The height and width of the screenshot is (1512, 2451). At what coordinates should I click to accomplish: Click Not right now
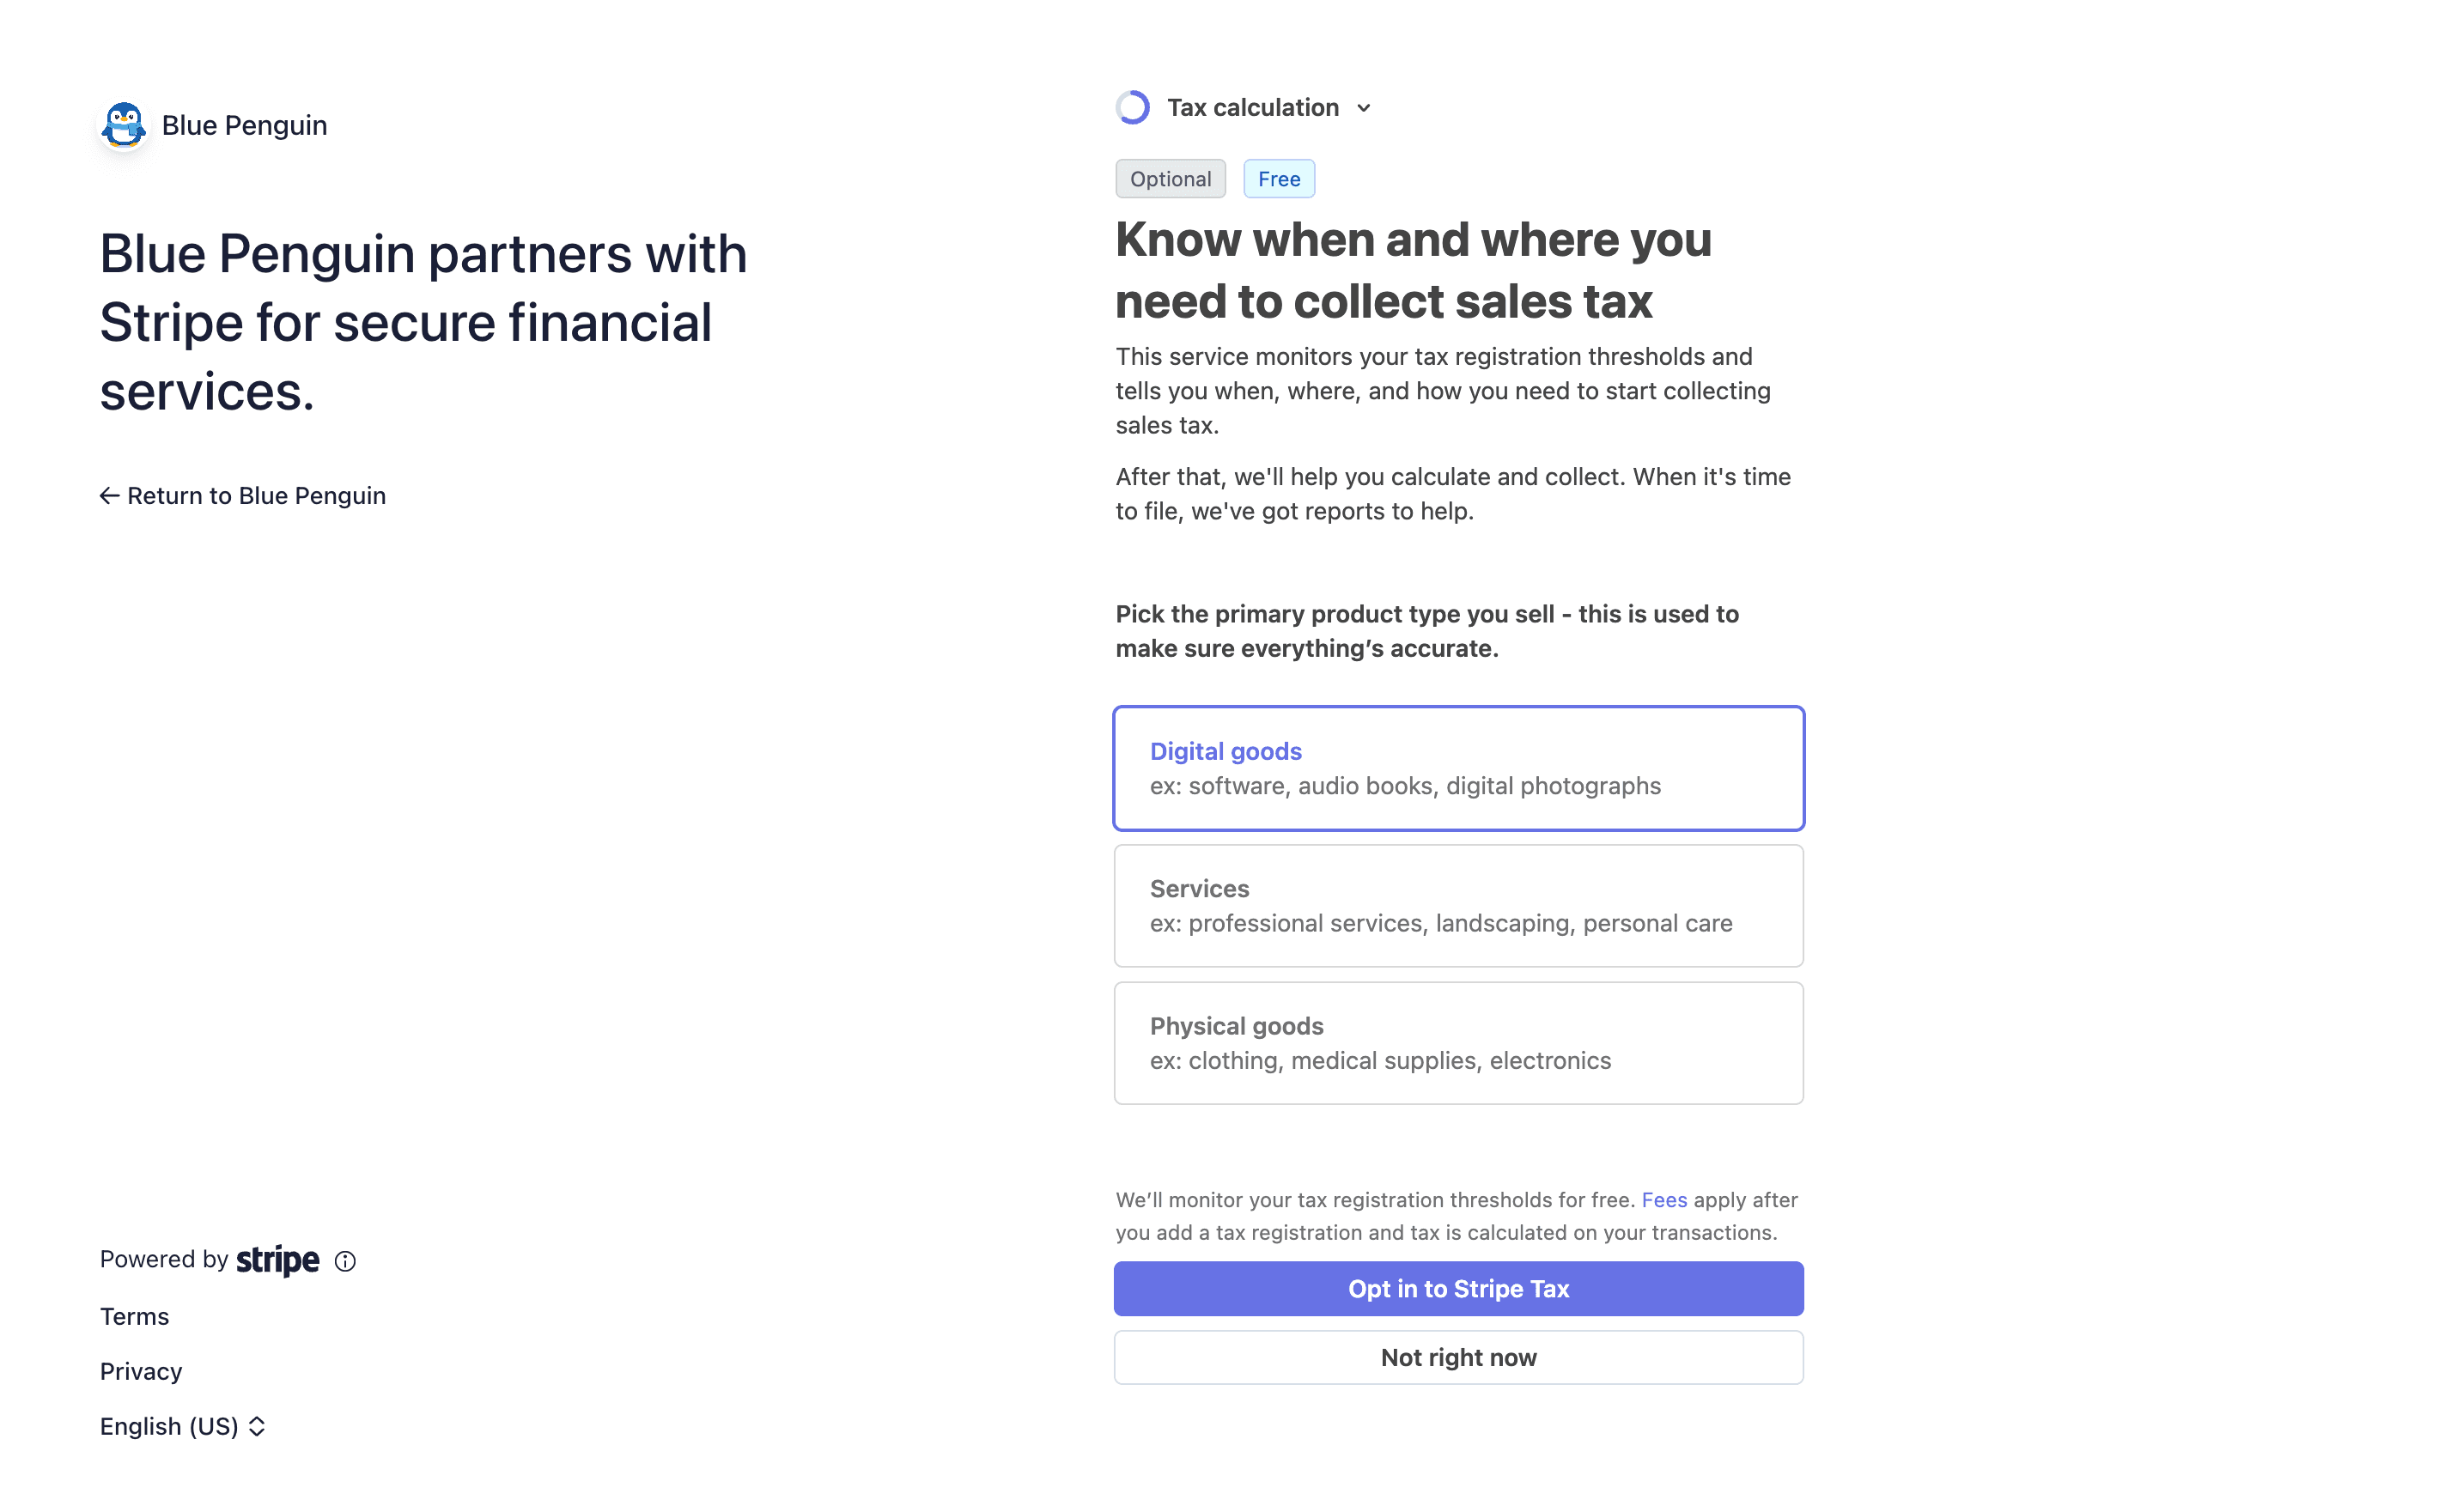tap(1458, 1357)
